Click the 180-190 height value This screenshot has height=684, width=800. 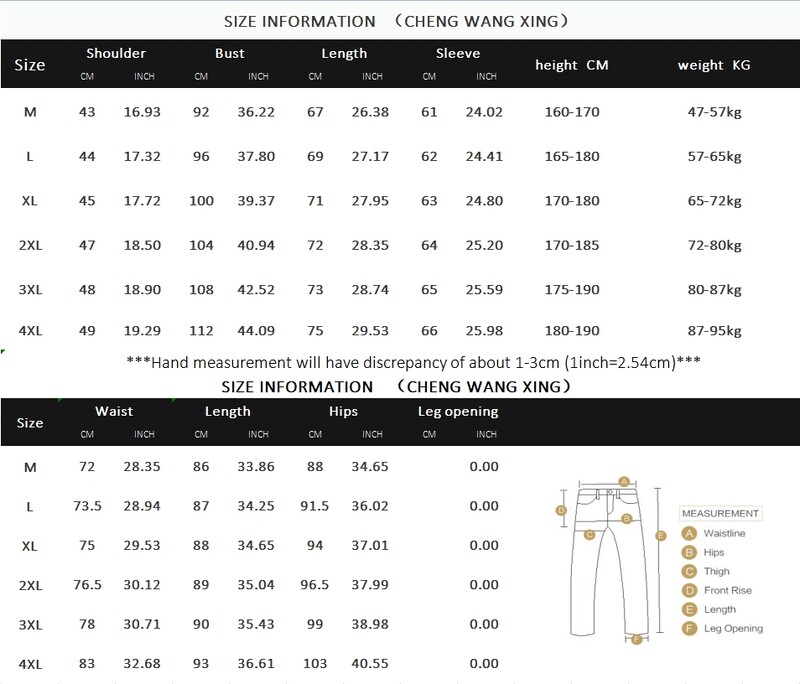point(573,330)
